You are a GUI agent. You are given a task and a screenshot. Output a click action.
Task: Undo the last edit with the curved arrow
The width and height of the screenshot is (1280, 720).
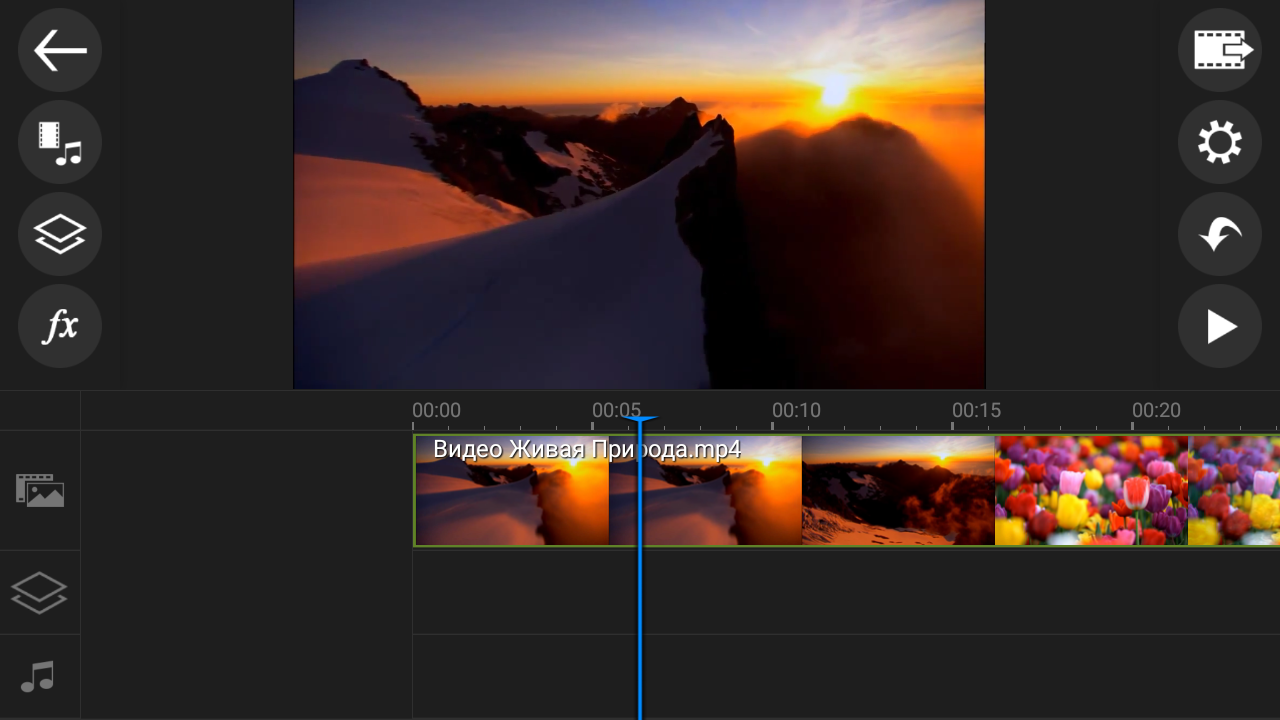1219,234
